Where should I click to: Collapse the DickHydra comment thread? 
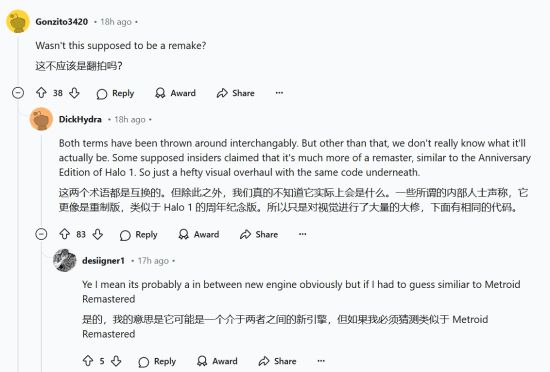click(41, 234)
